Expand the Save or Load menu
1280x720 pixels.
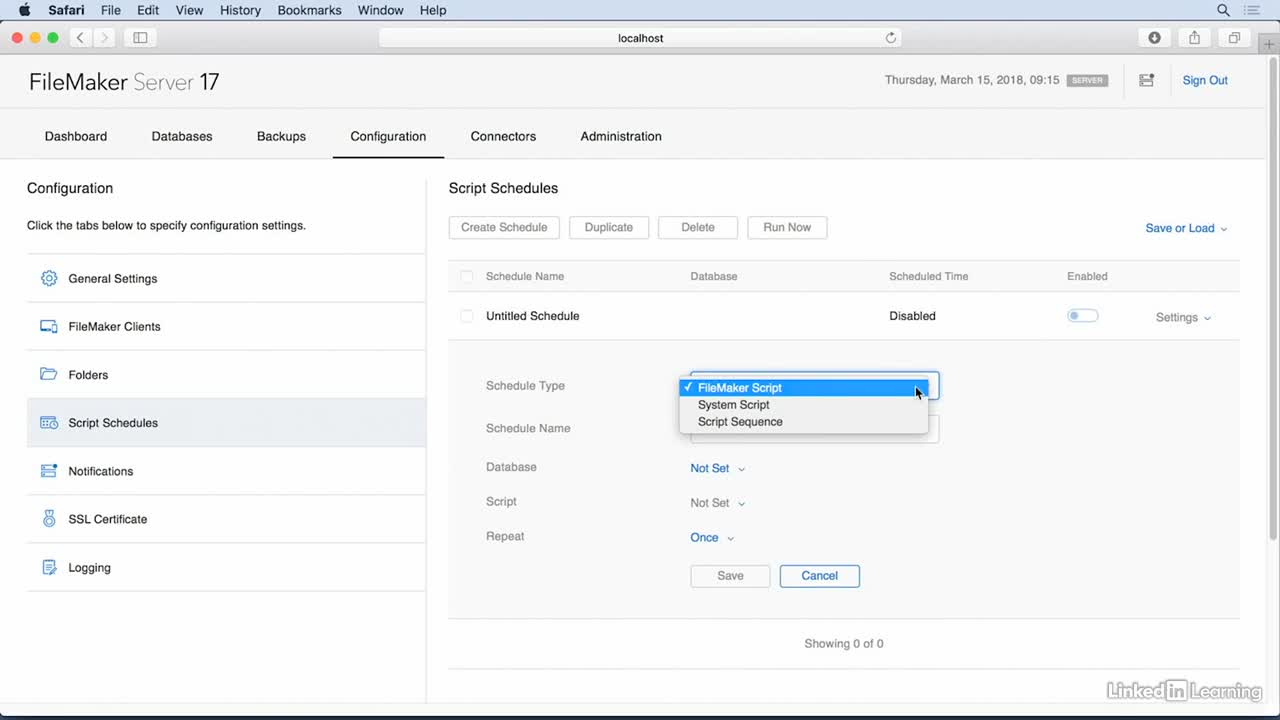pos(1186,228)
